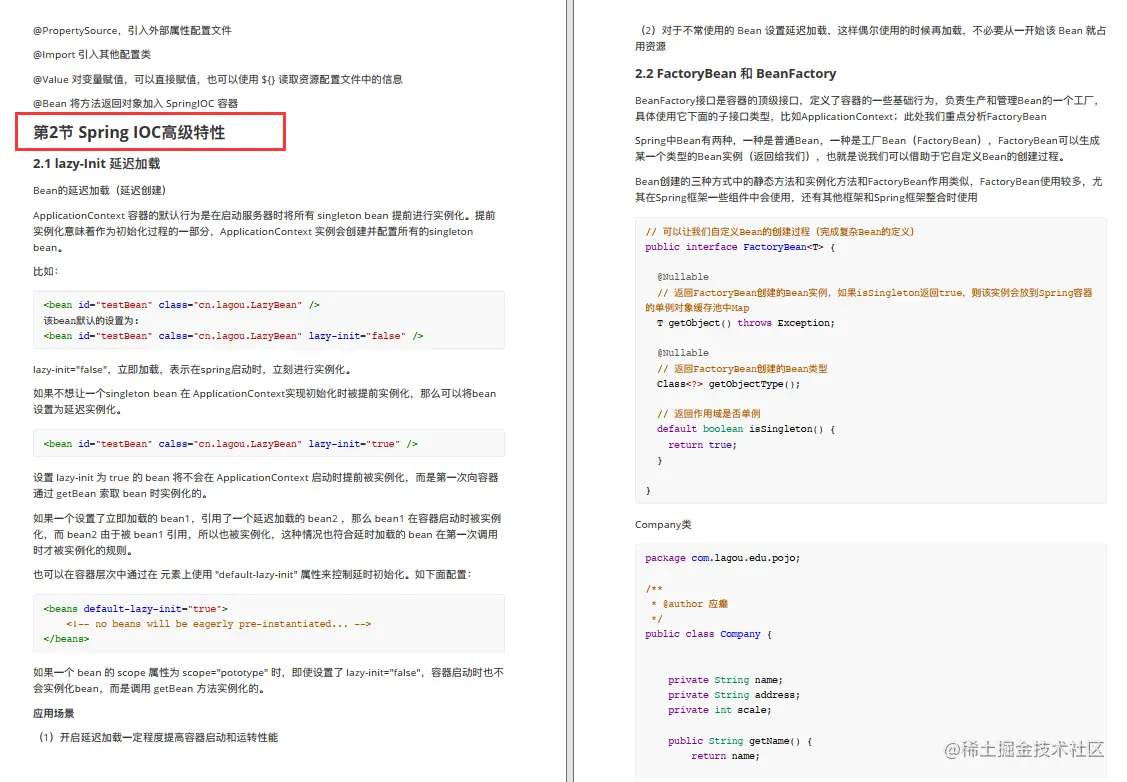The width and height of the screenshot is (1127, 782).
Task: Click the "比如:" label
Action: 45,271
